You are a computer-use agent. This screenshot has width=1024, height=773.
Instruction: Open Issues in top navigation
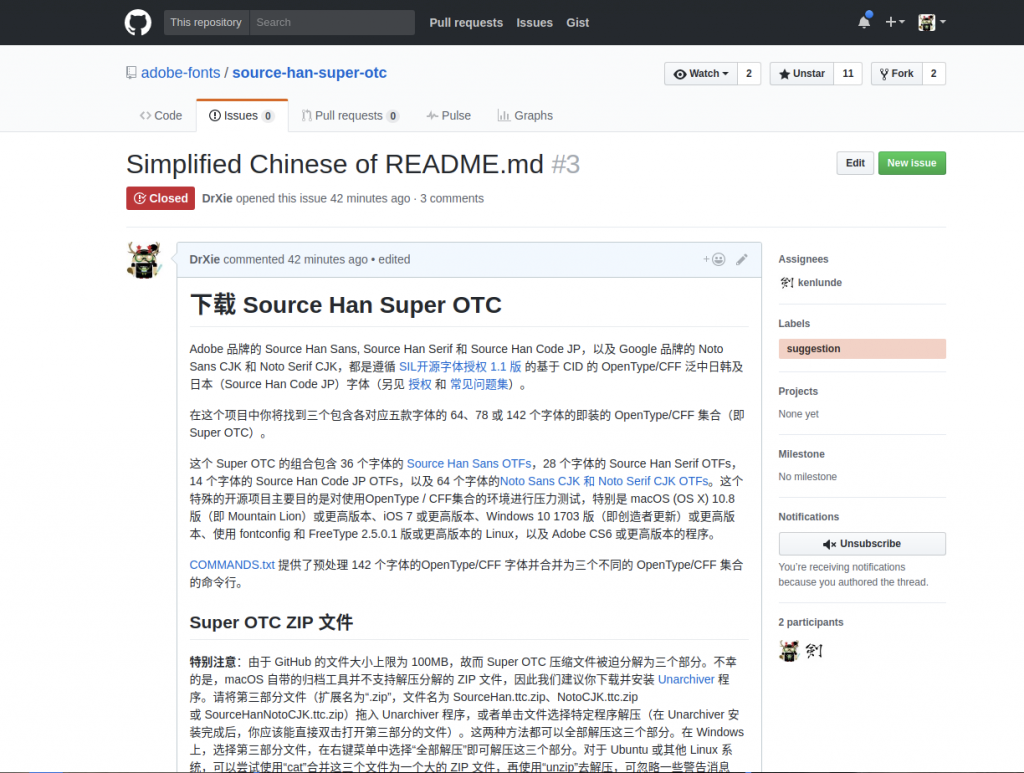pos(534,22)
